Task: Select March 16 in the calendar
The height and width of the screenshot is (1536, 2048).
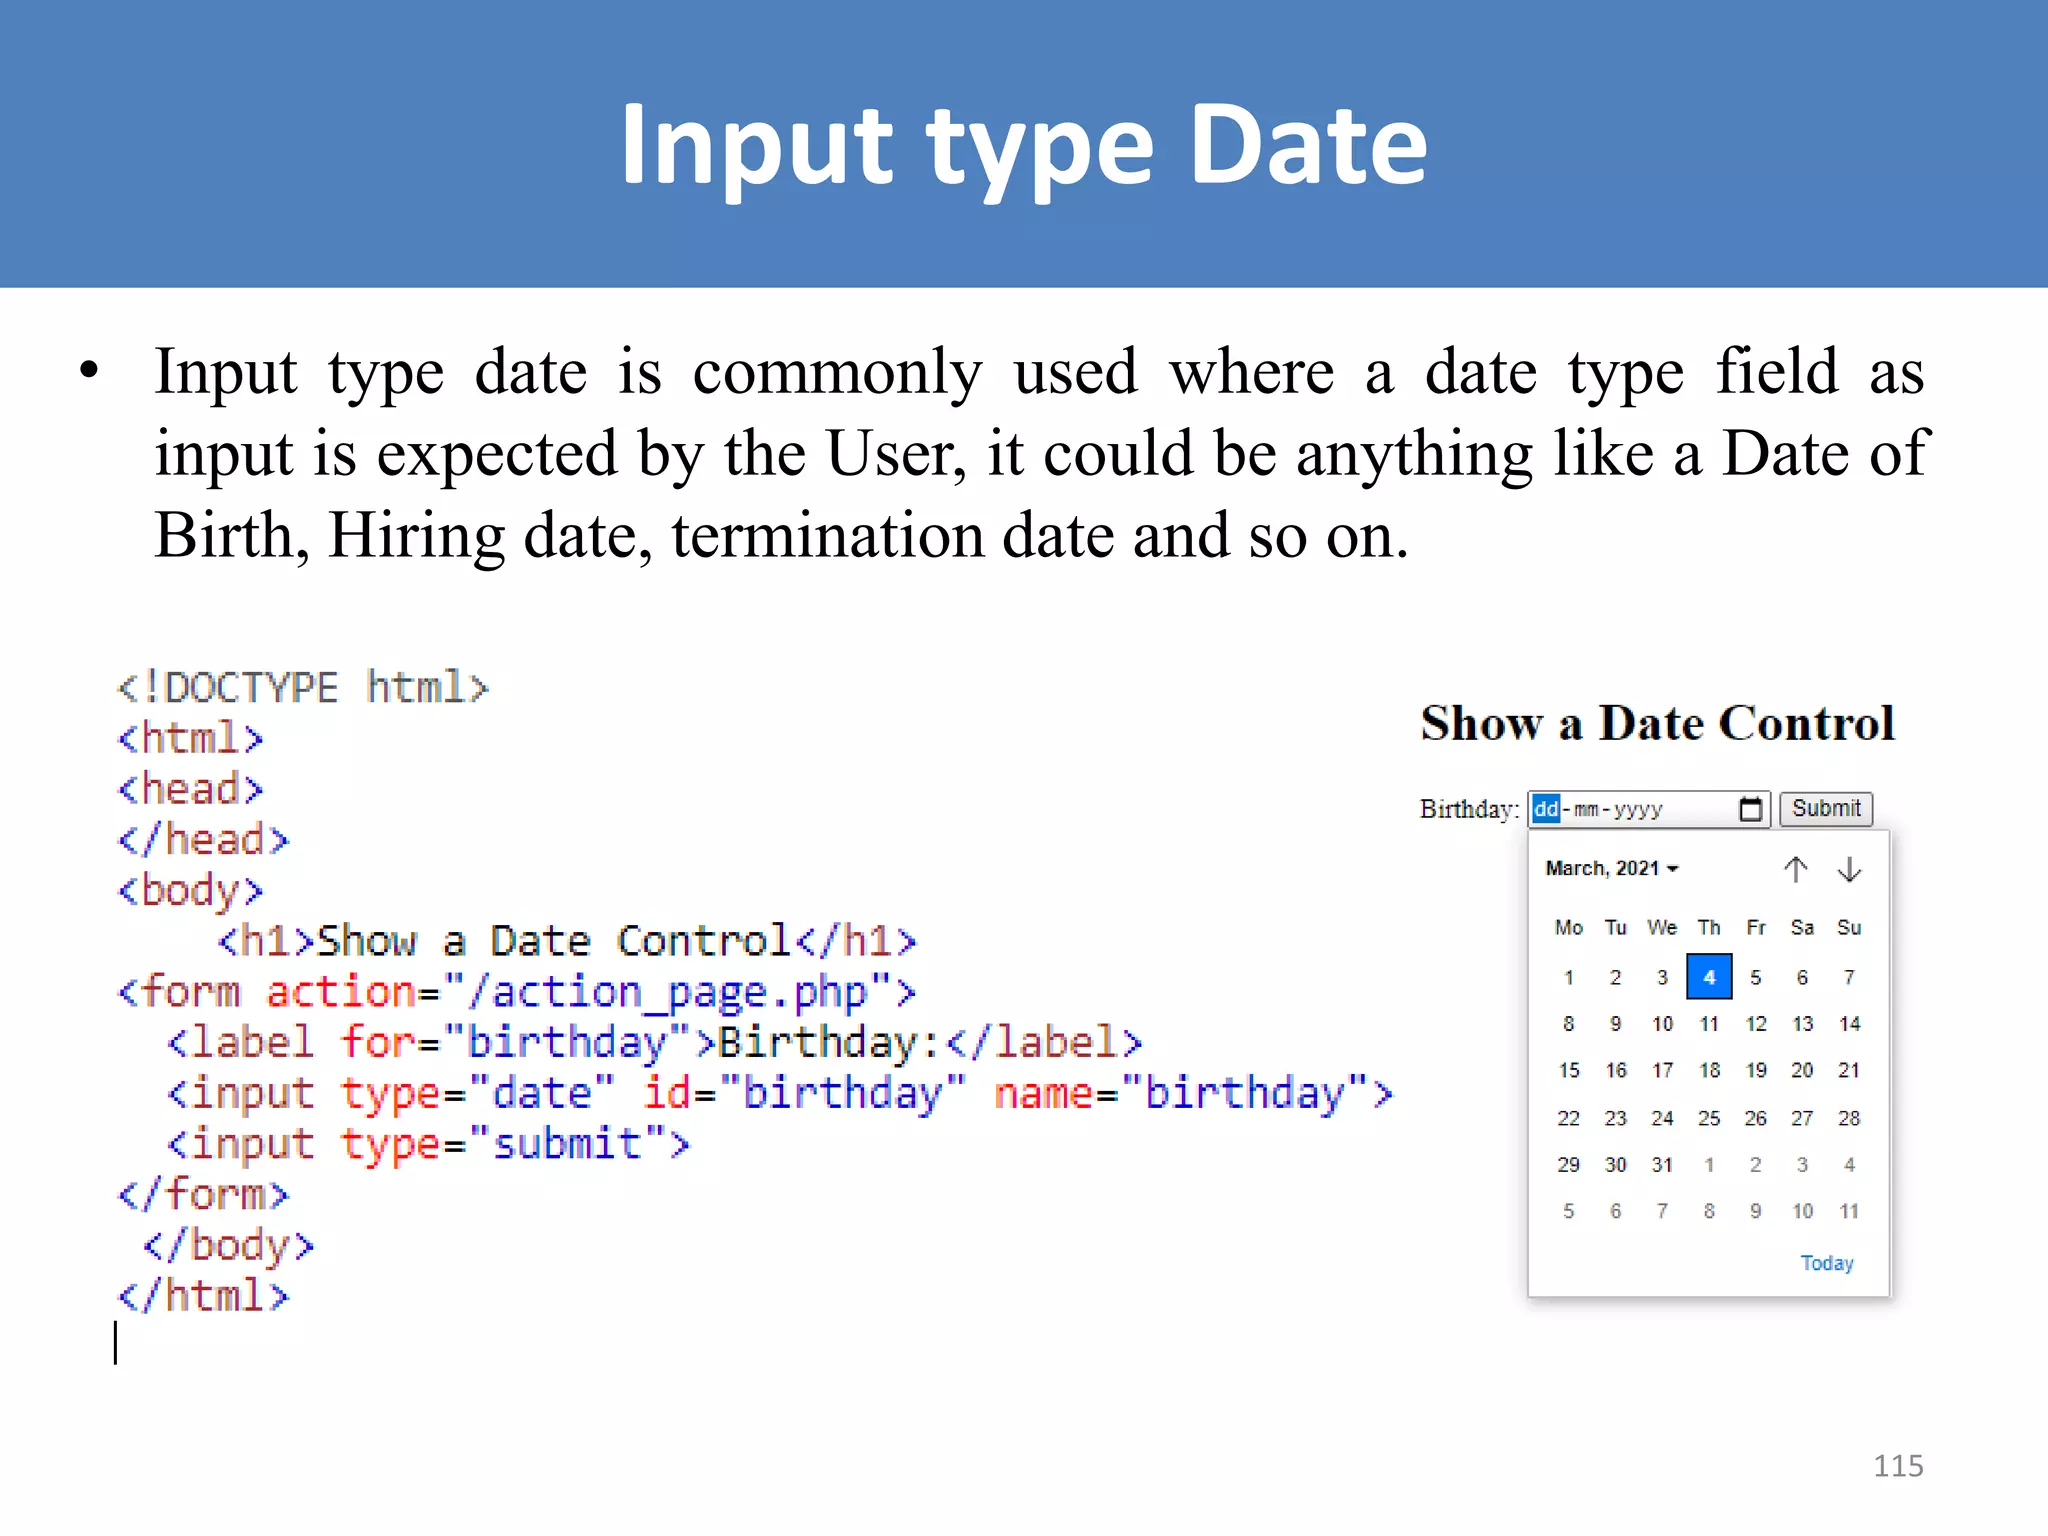Action: 1616,1071
